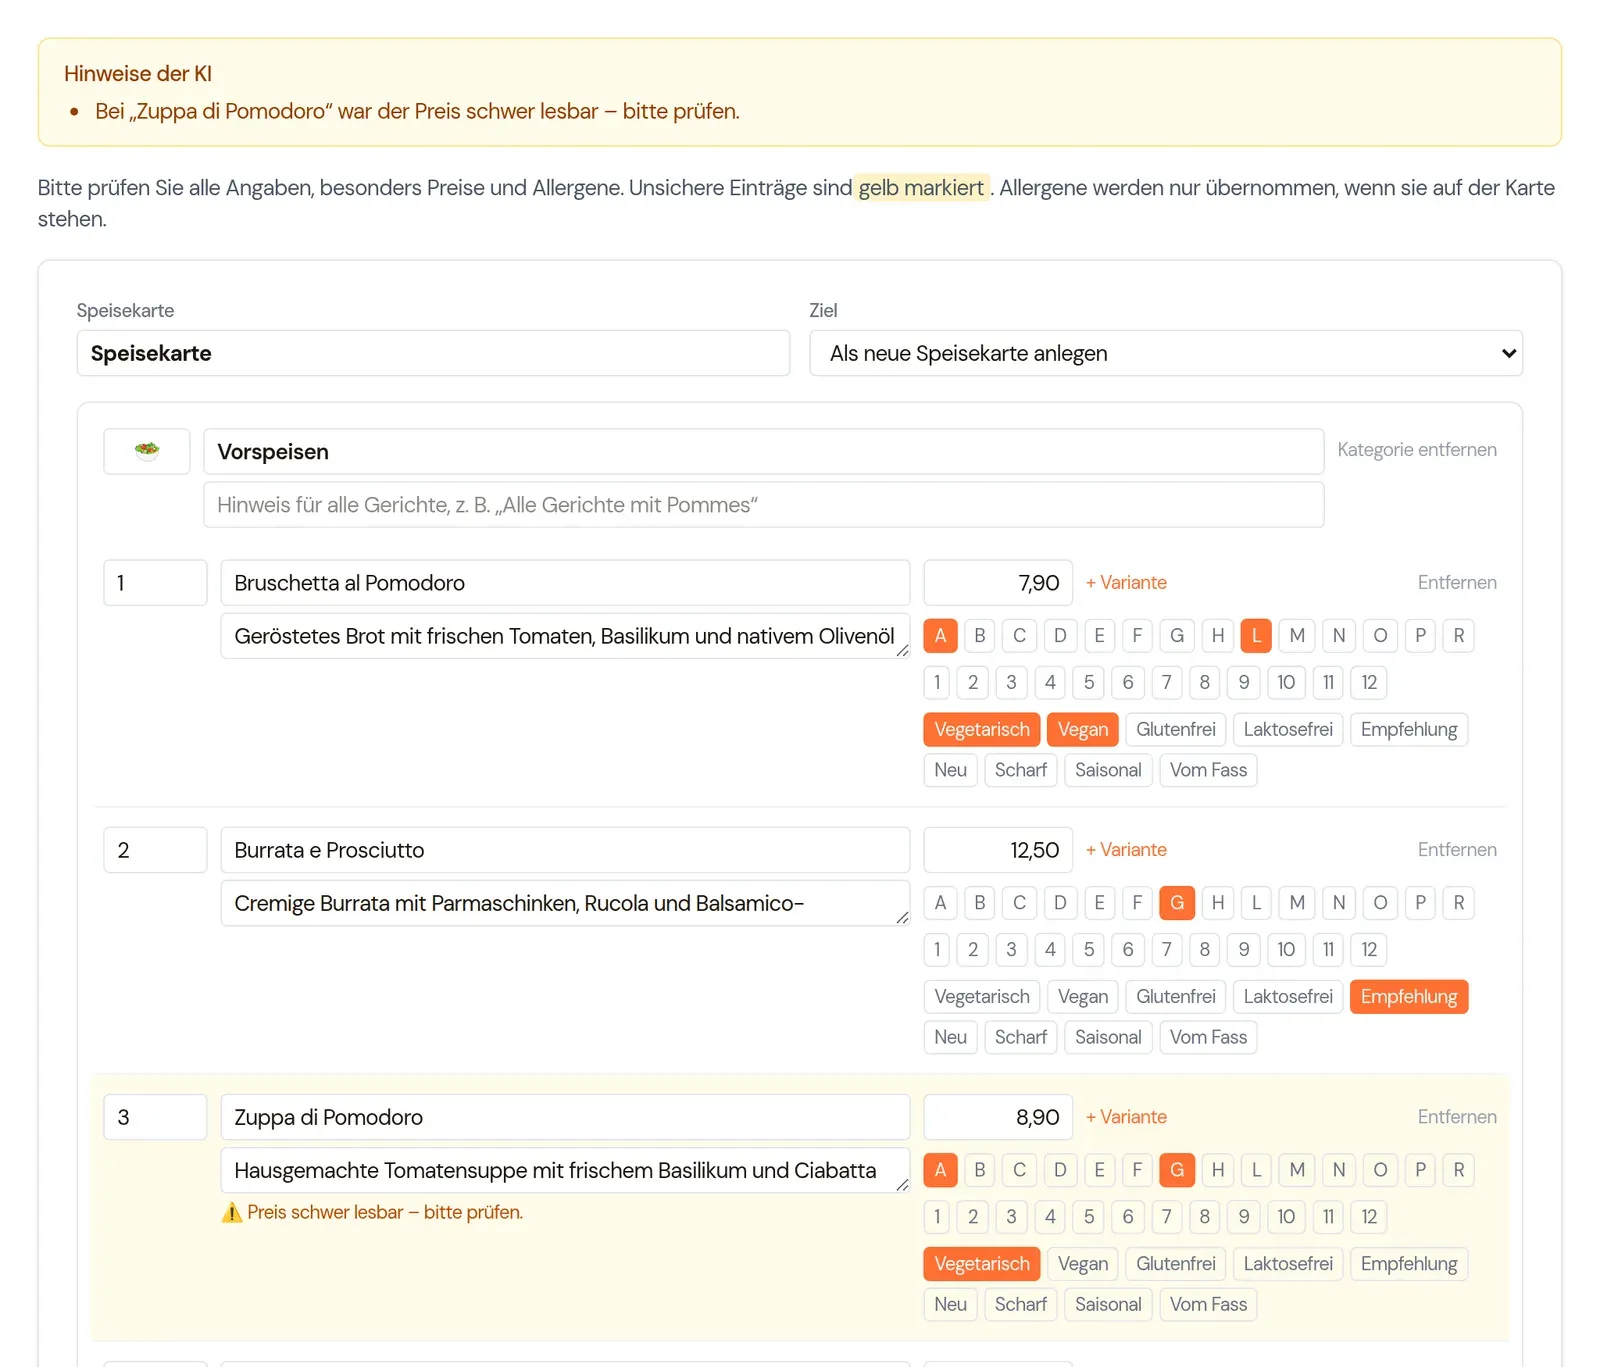
Task: Remove Zuppa di Pomodoro with Entfernen
Action: point(1457,1116)
